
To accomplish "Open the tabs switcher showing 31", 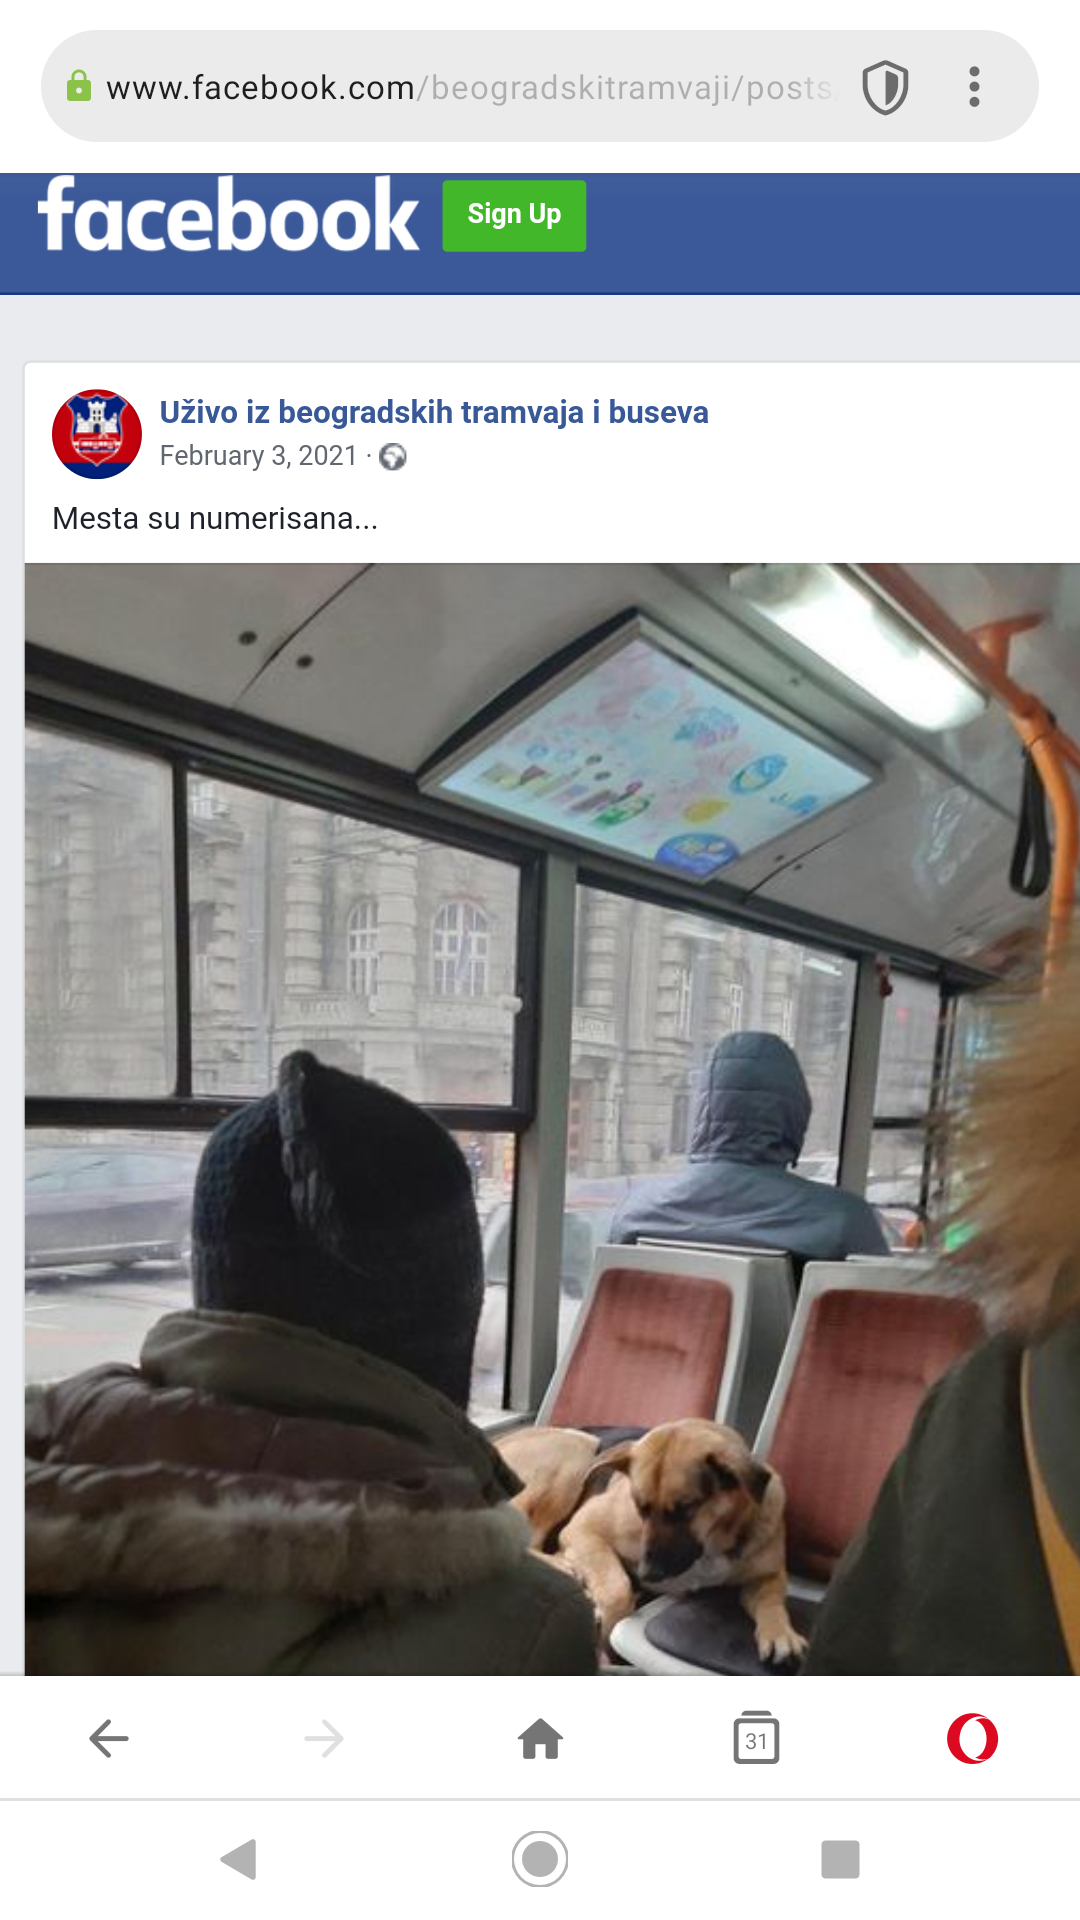I will pos(756,1738).
